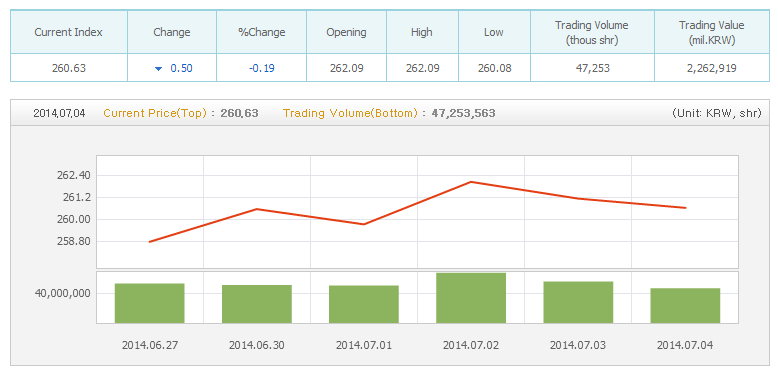Click the green volume bar for 2014.06.30
The image size is (778, 377).
click(x=257, y=304)
